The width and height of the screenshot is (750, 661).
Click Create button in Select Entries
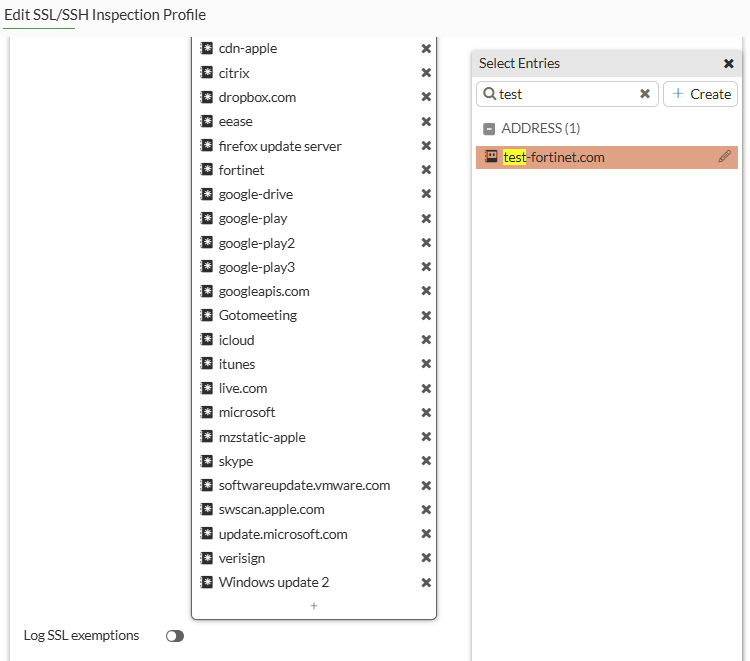700,94
